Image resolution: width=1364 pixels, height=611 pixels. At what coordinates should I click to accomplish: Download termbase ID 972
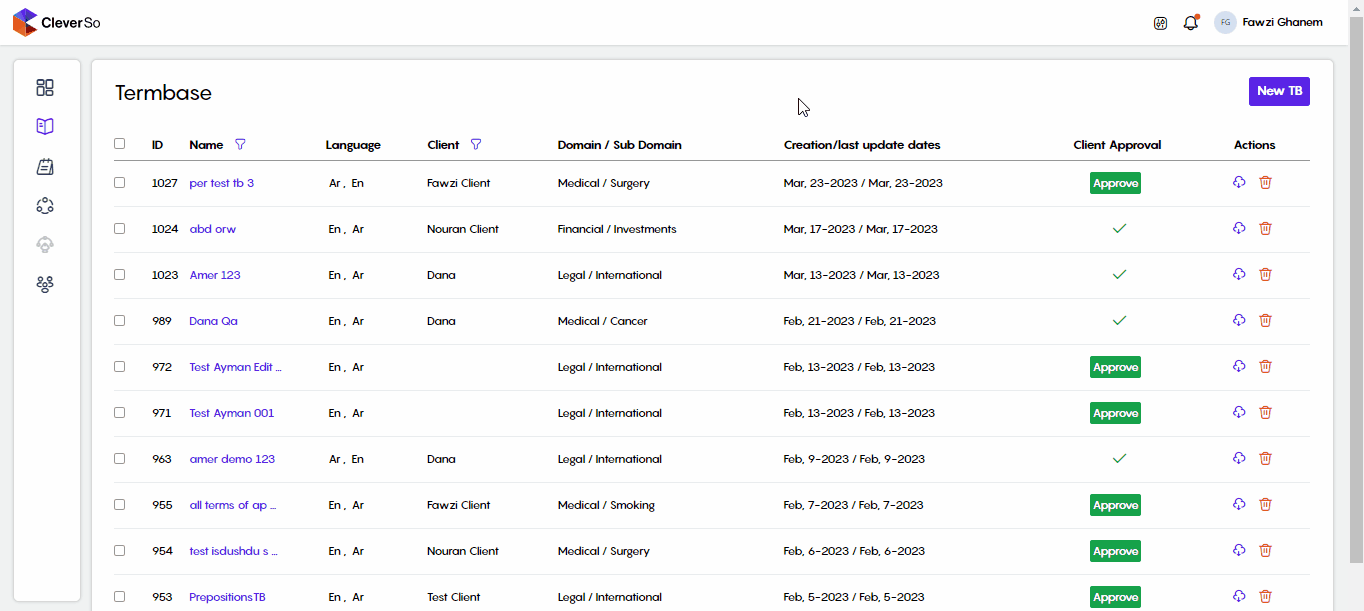pos(1239,366)
